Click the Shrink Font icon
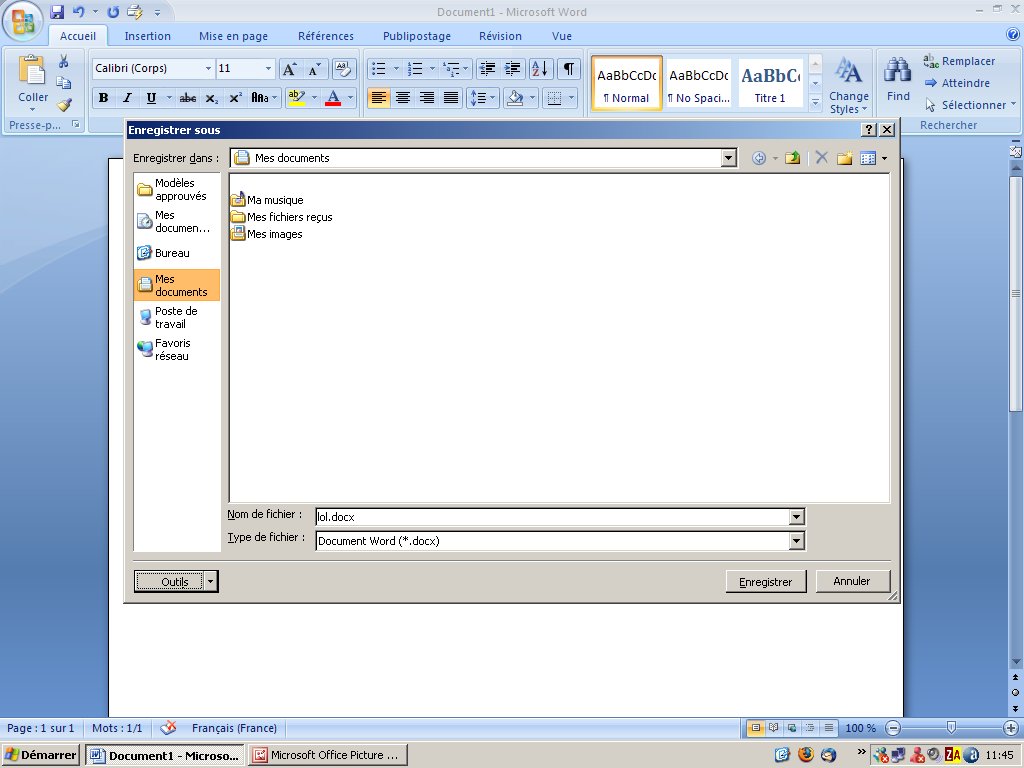Screen dimensions: 1024x768 (x=314, y=69)
